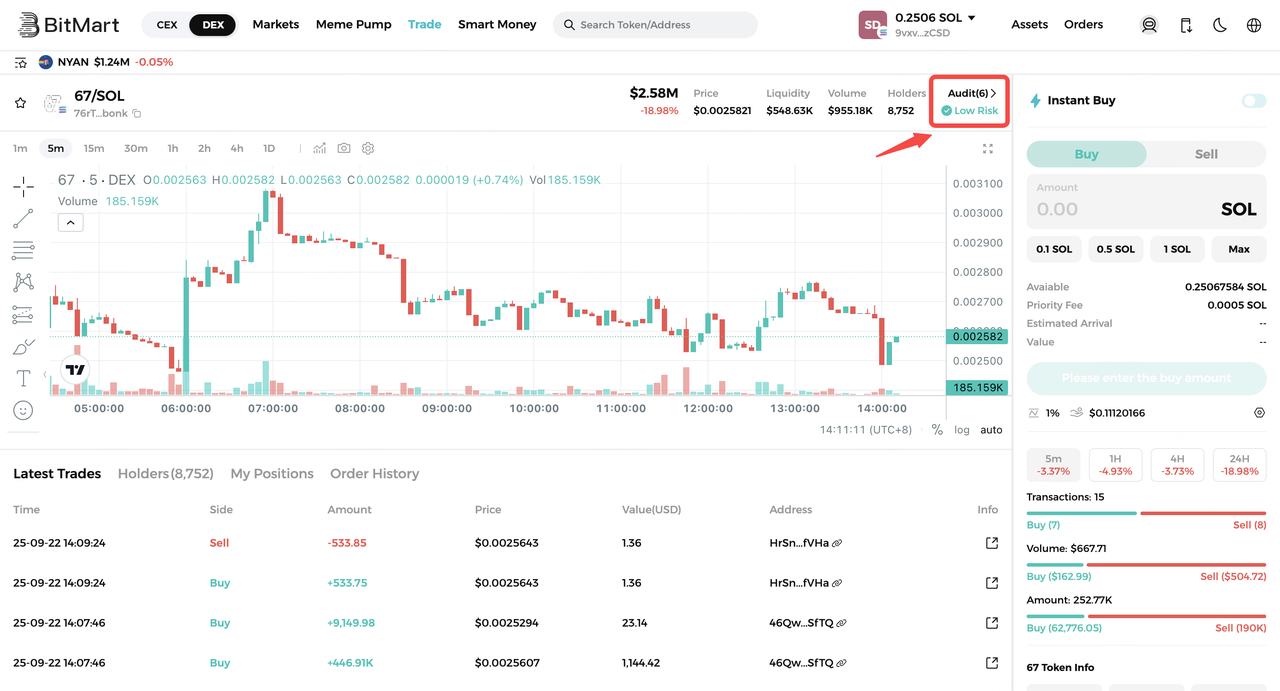Switch to Order History tab

pos(375,474)
